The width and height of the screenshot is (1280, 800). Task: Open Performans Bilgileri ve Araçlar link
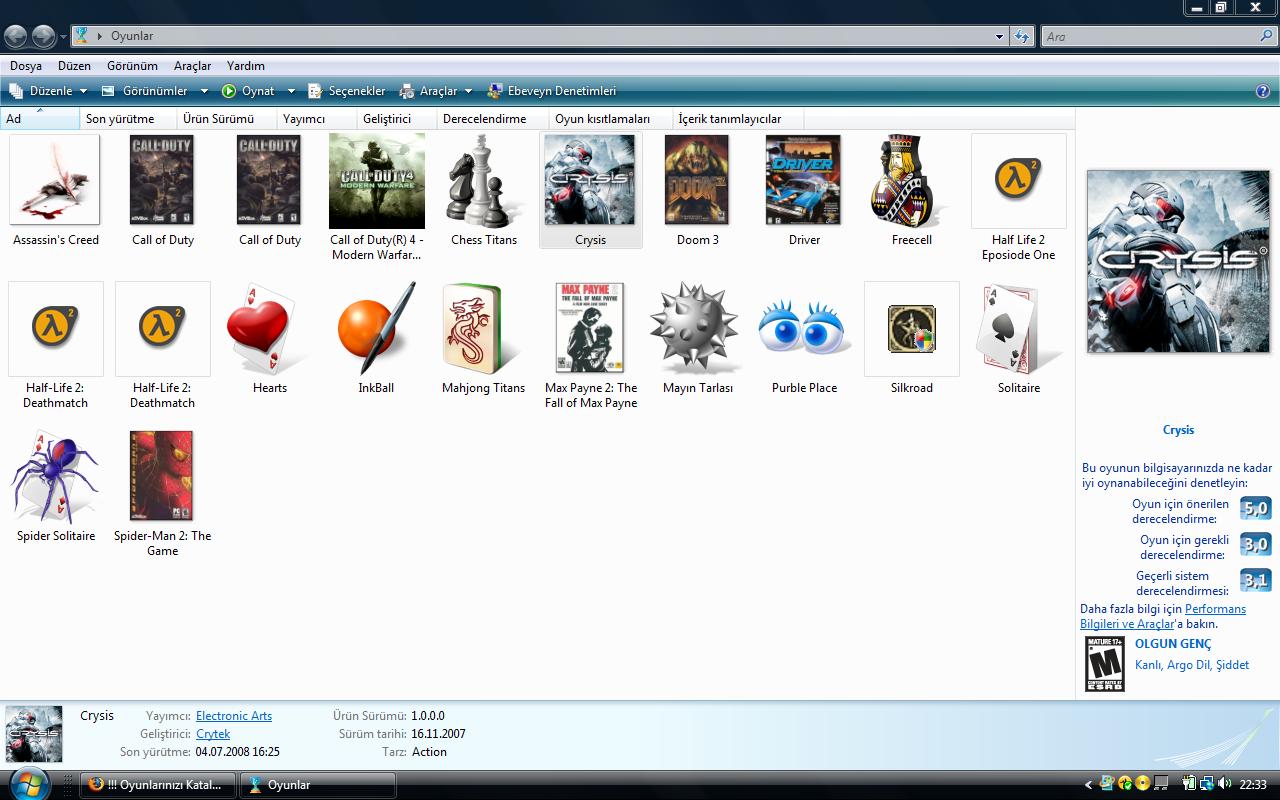point(1163,616)
